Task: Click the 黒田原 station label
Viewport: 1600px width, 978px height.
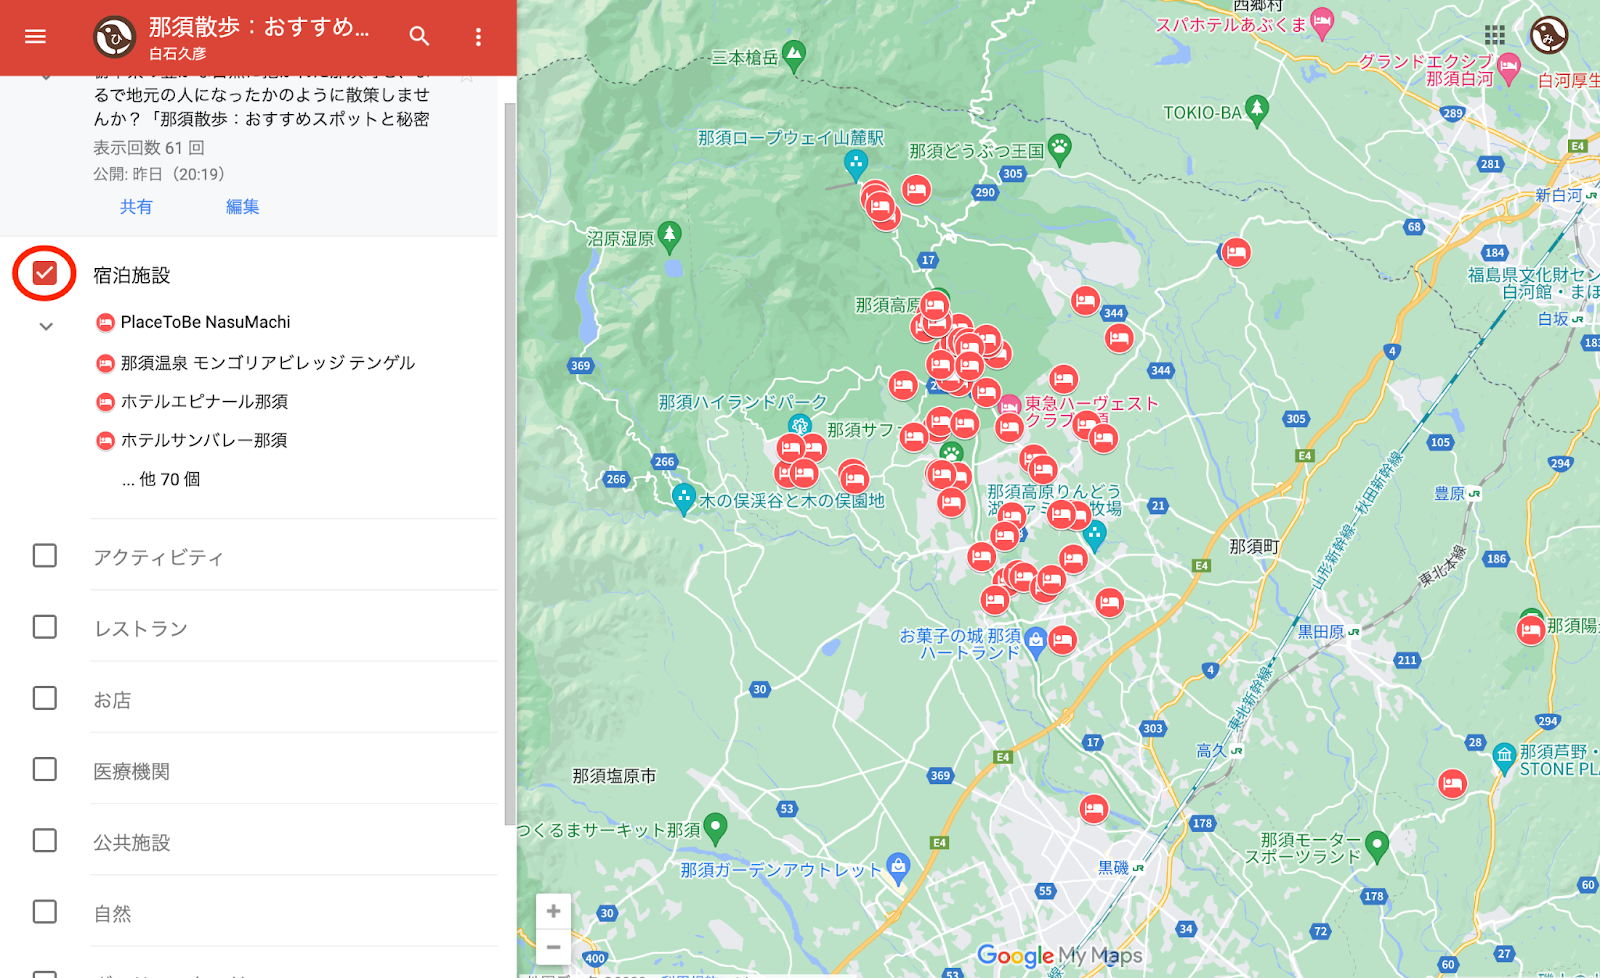Action: click(x=1320, y=632)
